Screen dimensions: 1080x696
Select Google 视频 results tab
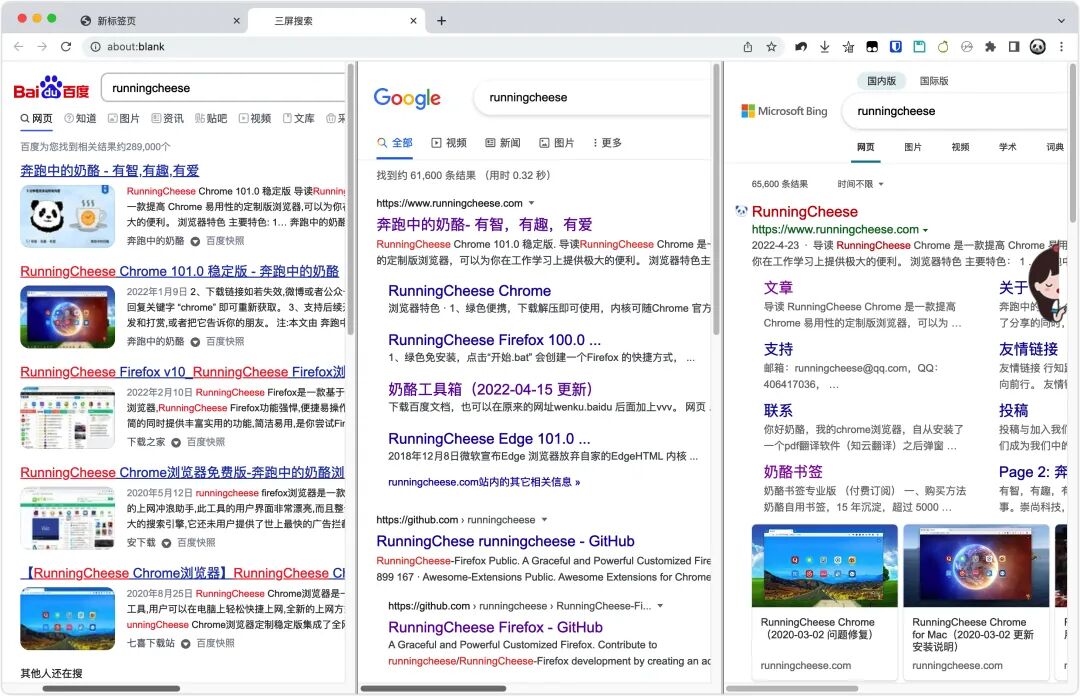pyautogui.click(x=449, y=143)
